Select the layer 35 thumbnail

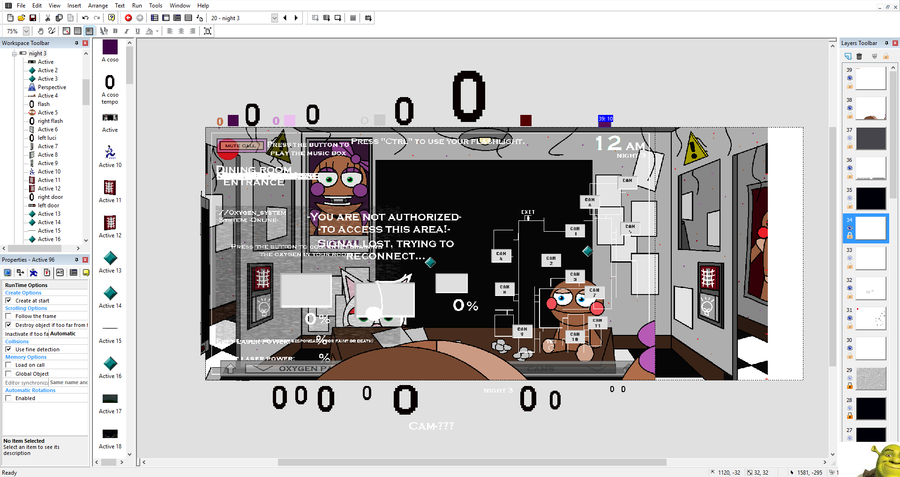point(871,199)
